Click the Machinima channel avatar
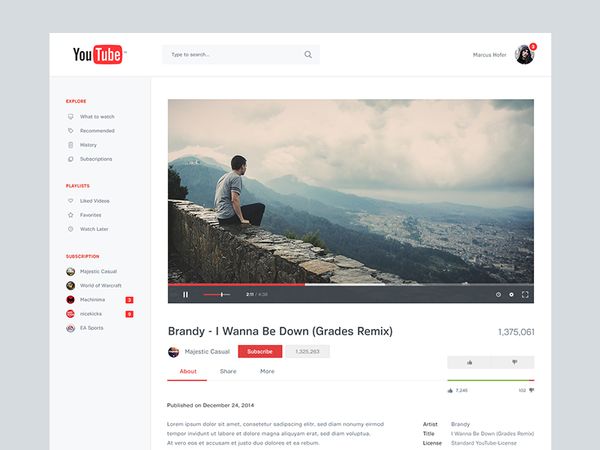Image resolution: width=600 pixels, height=450 pixels. pos(70,300)
